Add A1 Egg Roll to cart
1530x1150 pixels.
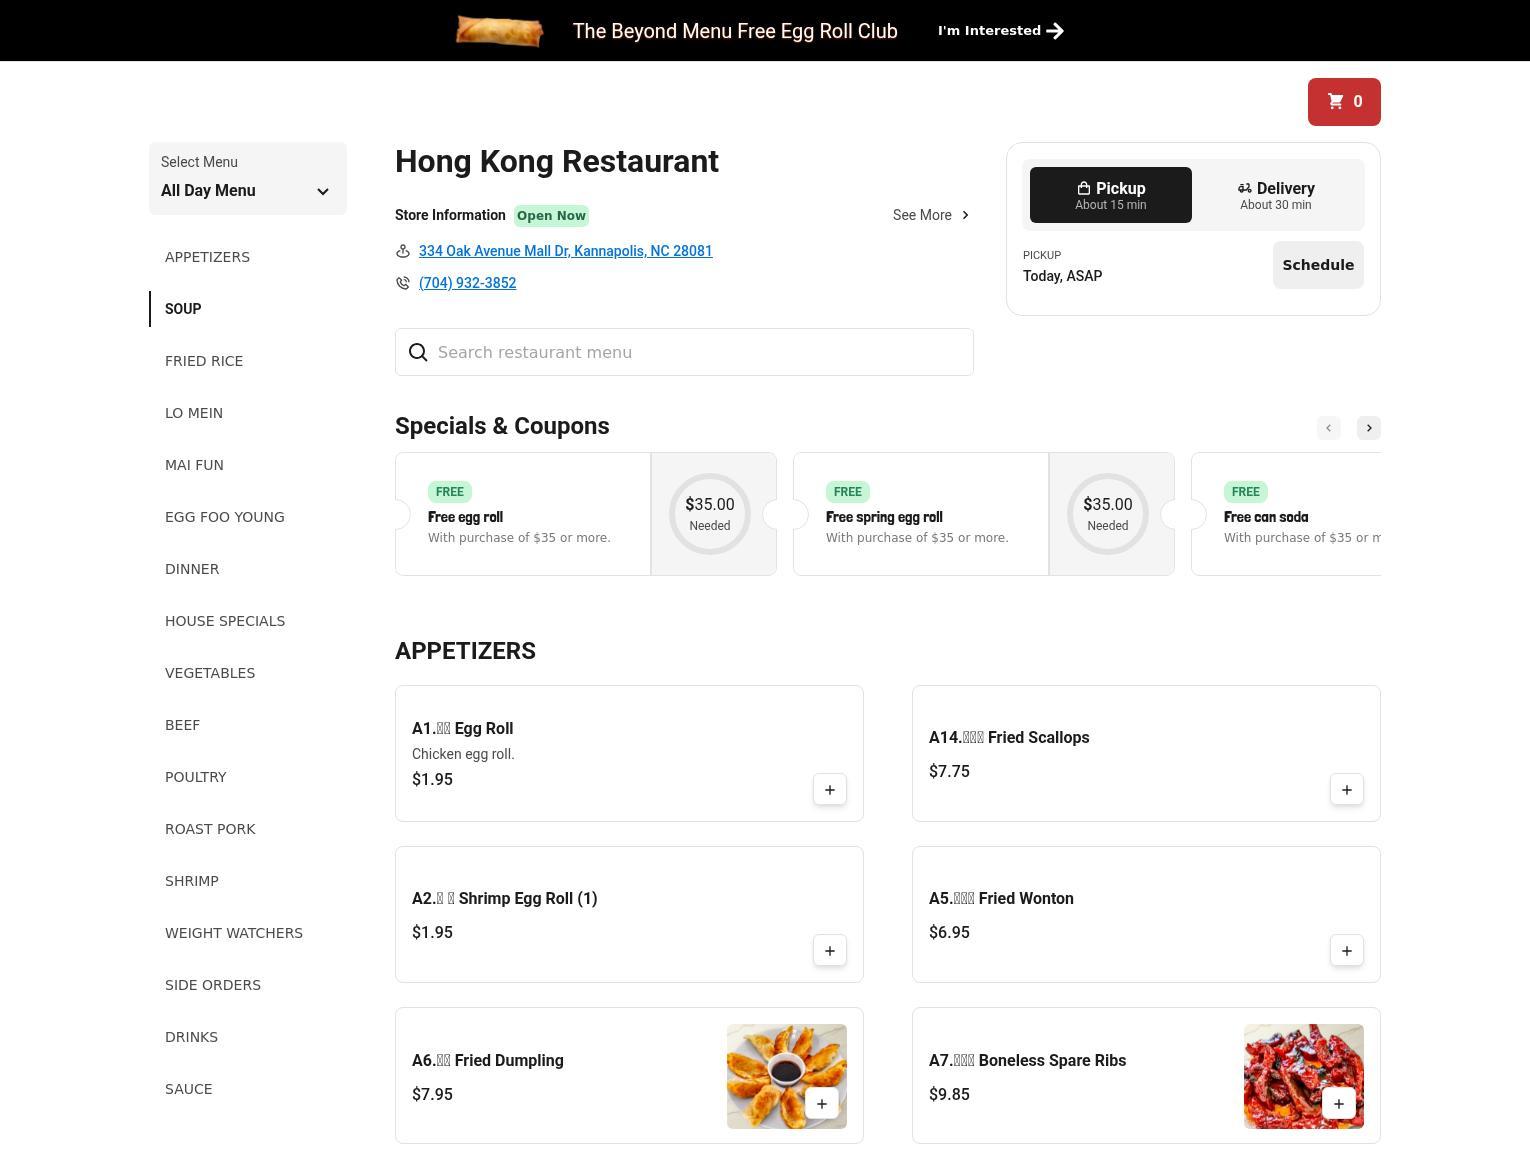[829, 790]
